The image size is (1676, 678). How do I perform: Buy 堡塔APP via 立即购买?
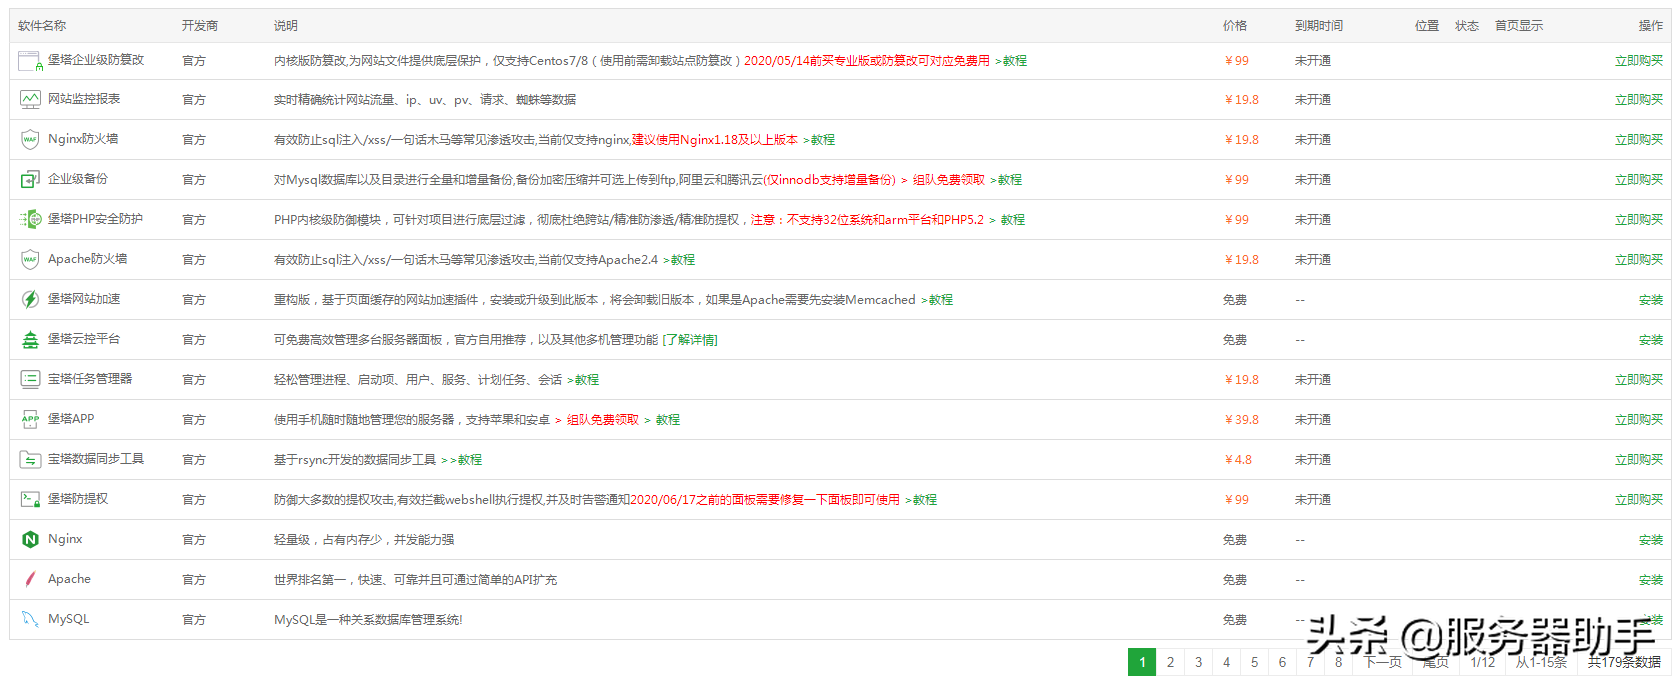[1639, 420]
